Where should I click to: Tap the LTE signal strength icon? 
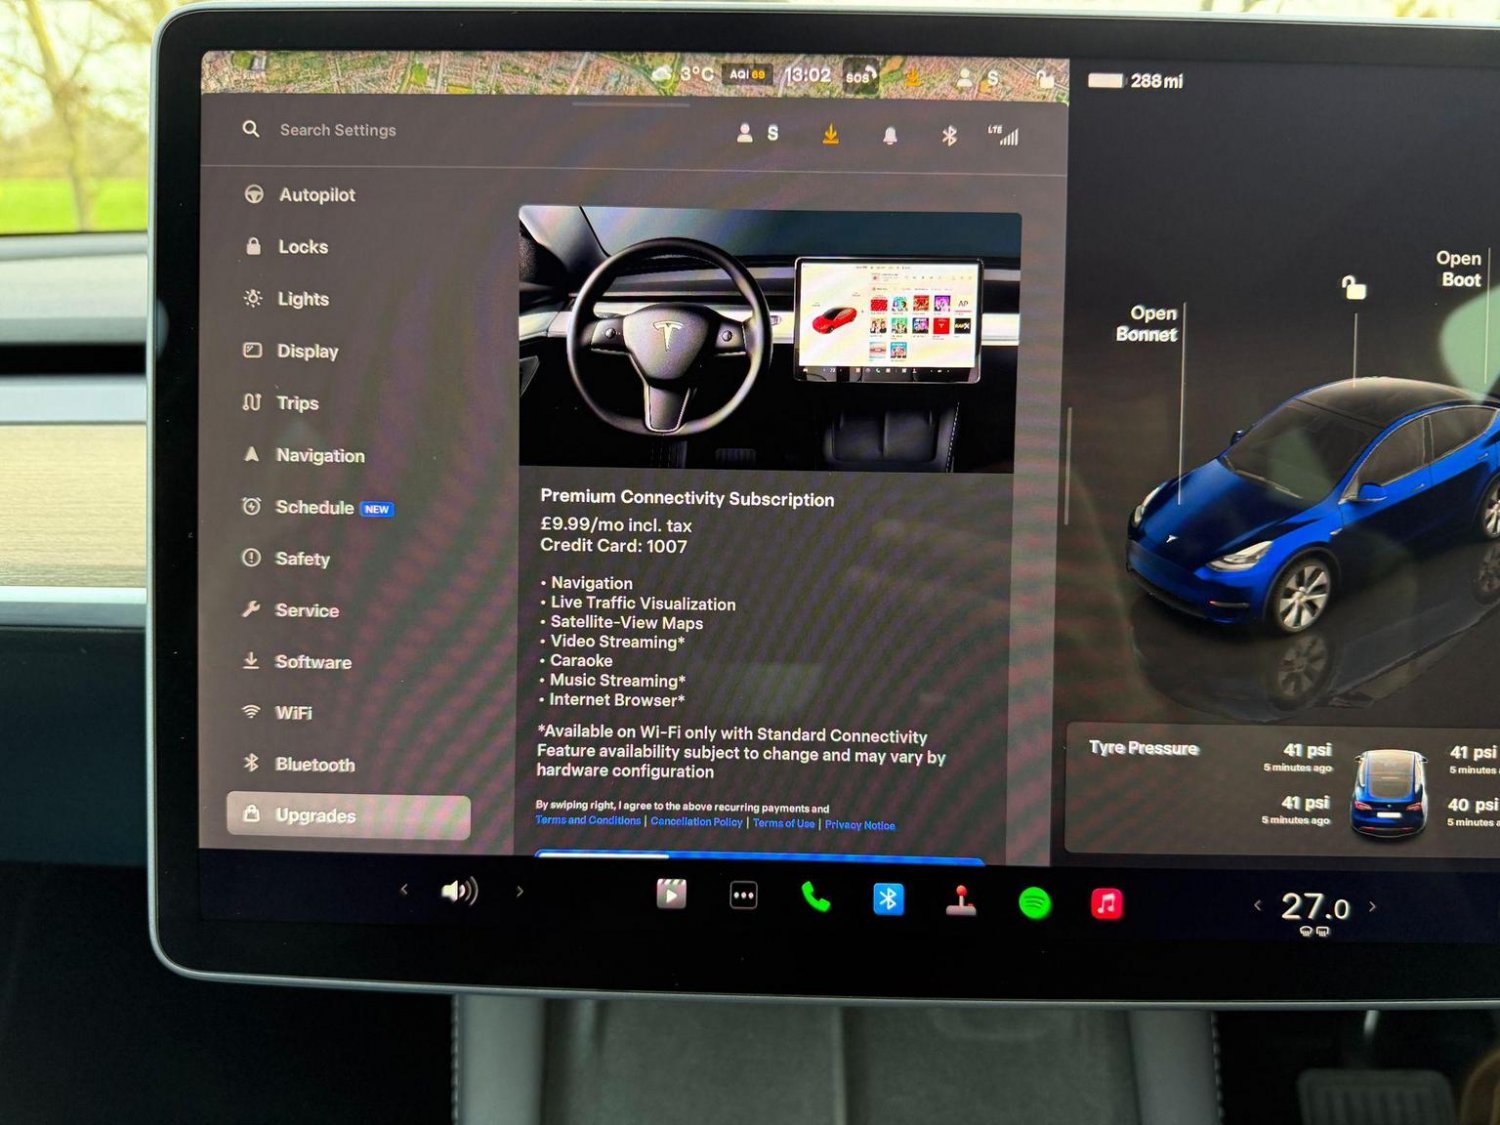tap(1003, 136)
